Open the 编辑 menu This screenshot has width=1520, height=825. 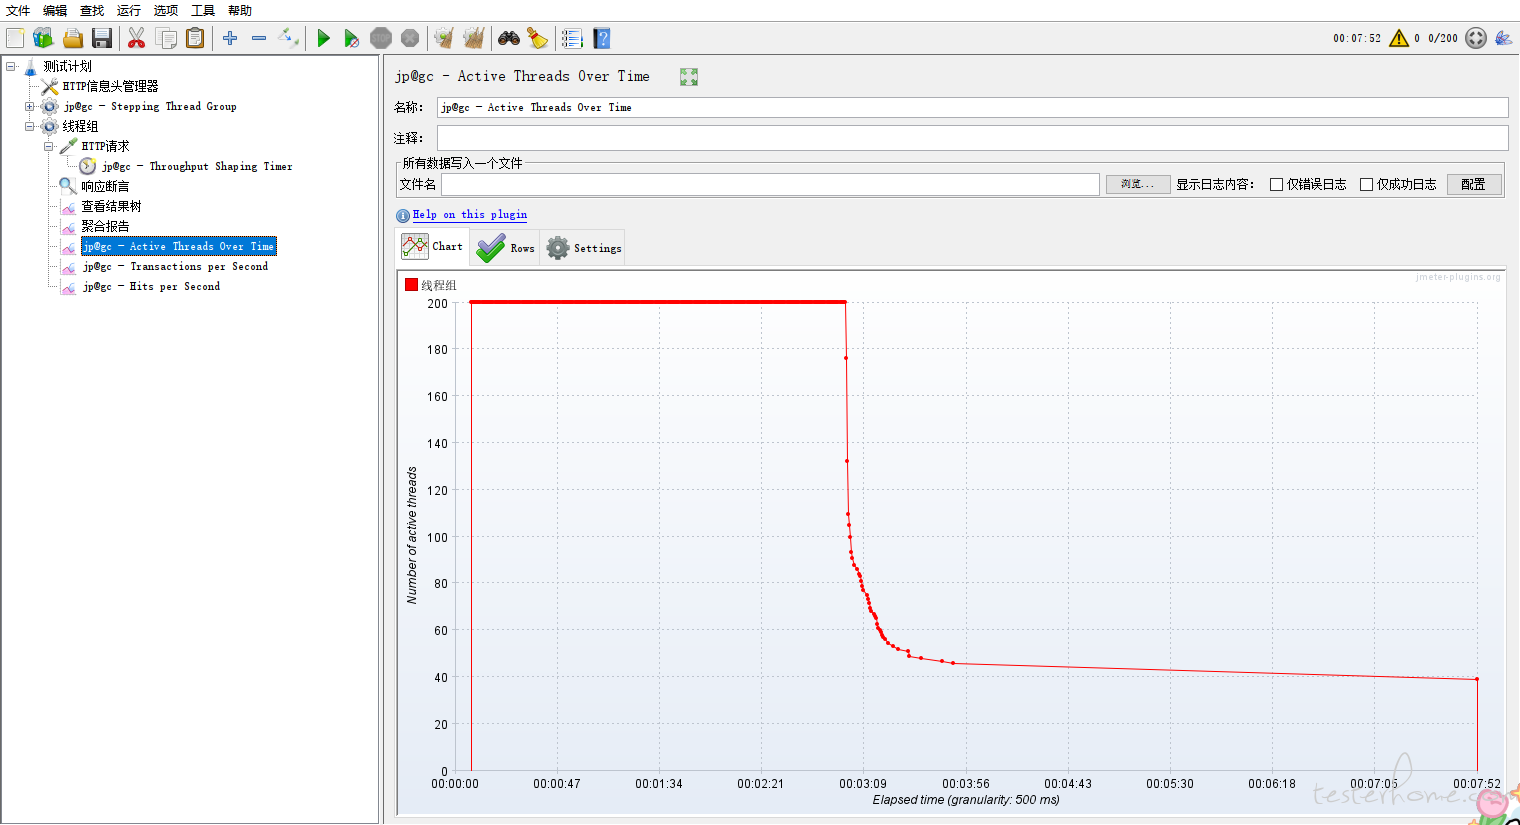55,10
